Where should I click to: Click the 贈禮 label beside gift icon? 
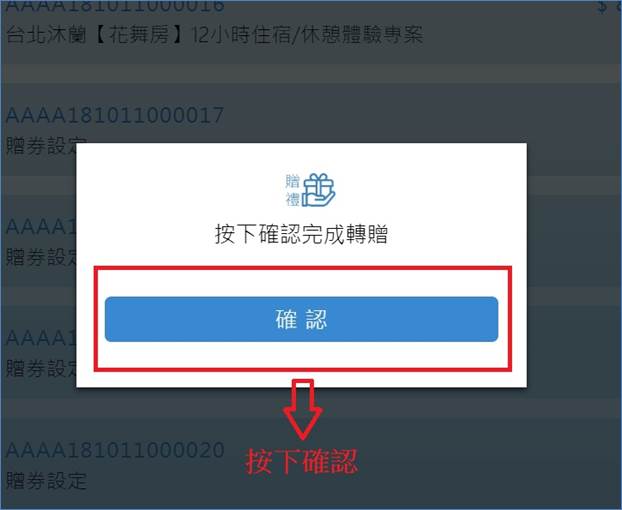coord(292,190)
